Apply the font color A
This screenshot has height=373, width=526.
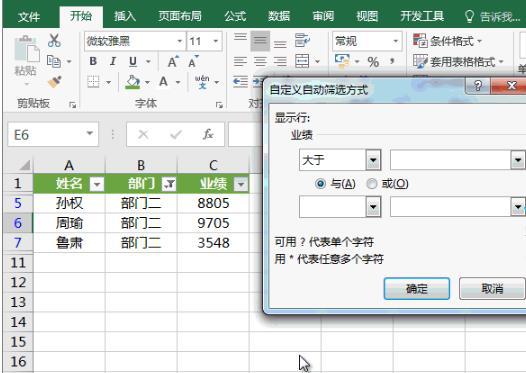163,82
